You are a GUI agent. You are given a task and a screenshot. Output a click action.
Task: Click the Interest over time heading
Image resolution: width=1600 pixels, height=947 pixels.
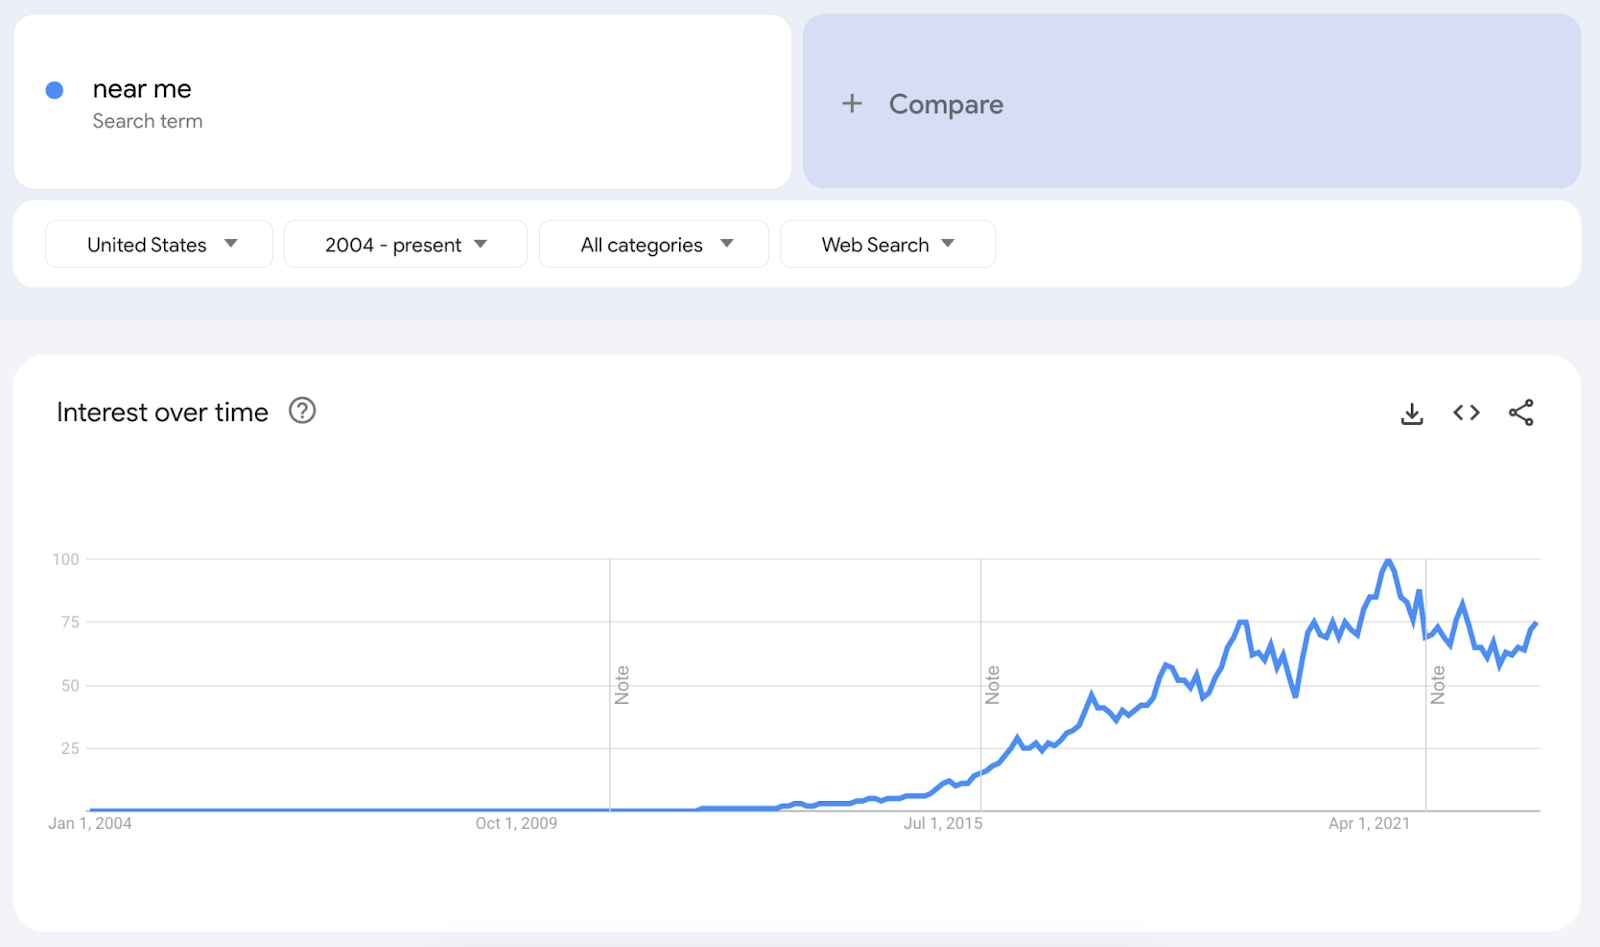click(162, 412)
